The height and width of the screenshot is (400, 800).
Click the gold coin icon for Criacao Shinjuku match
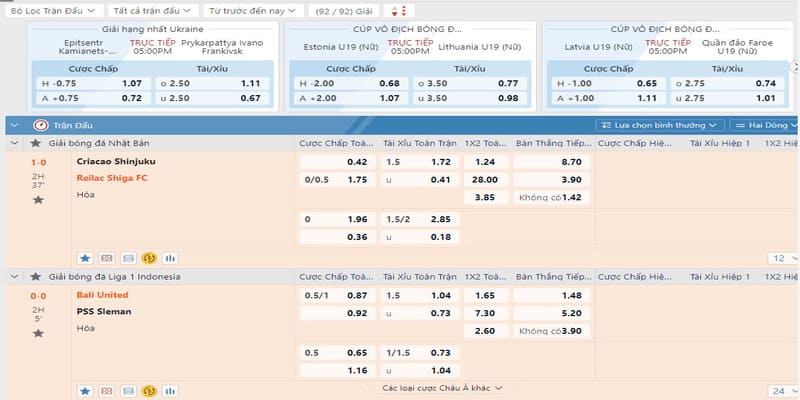point(149,258)
